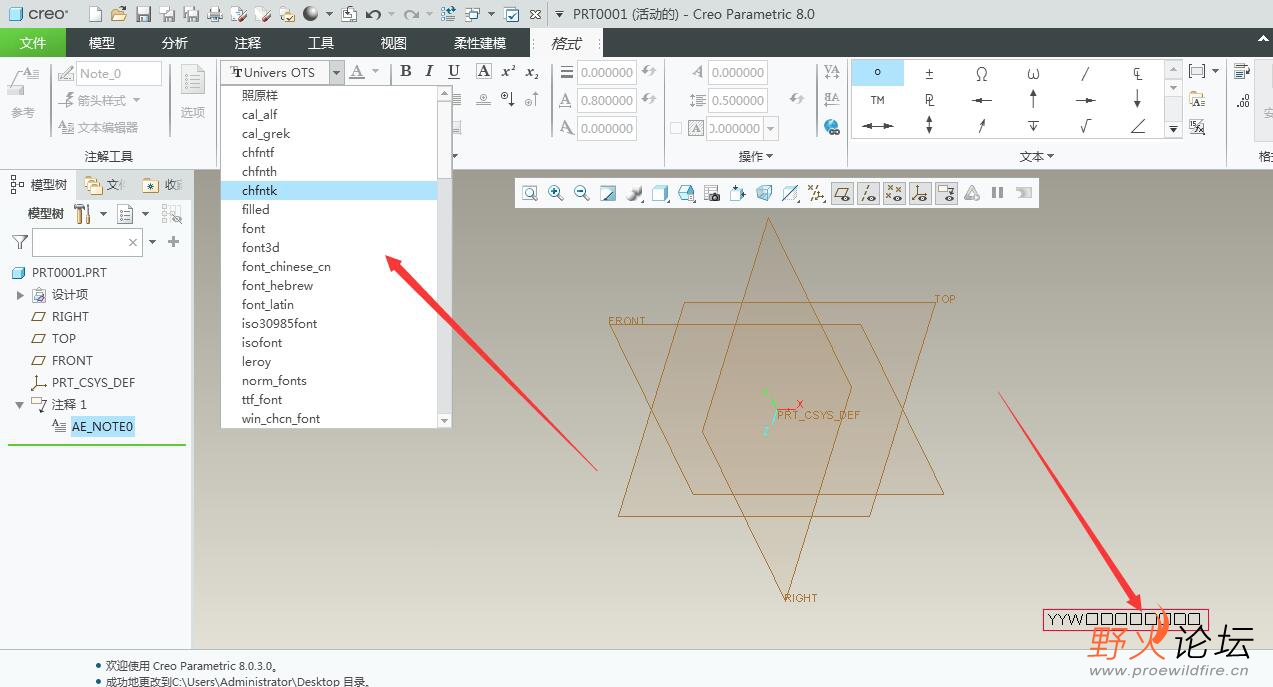This screenshot has height=687, width=1273.
Task: Switch to the 分析 ribbon tab
Action: [174, 43]
